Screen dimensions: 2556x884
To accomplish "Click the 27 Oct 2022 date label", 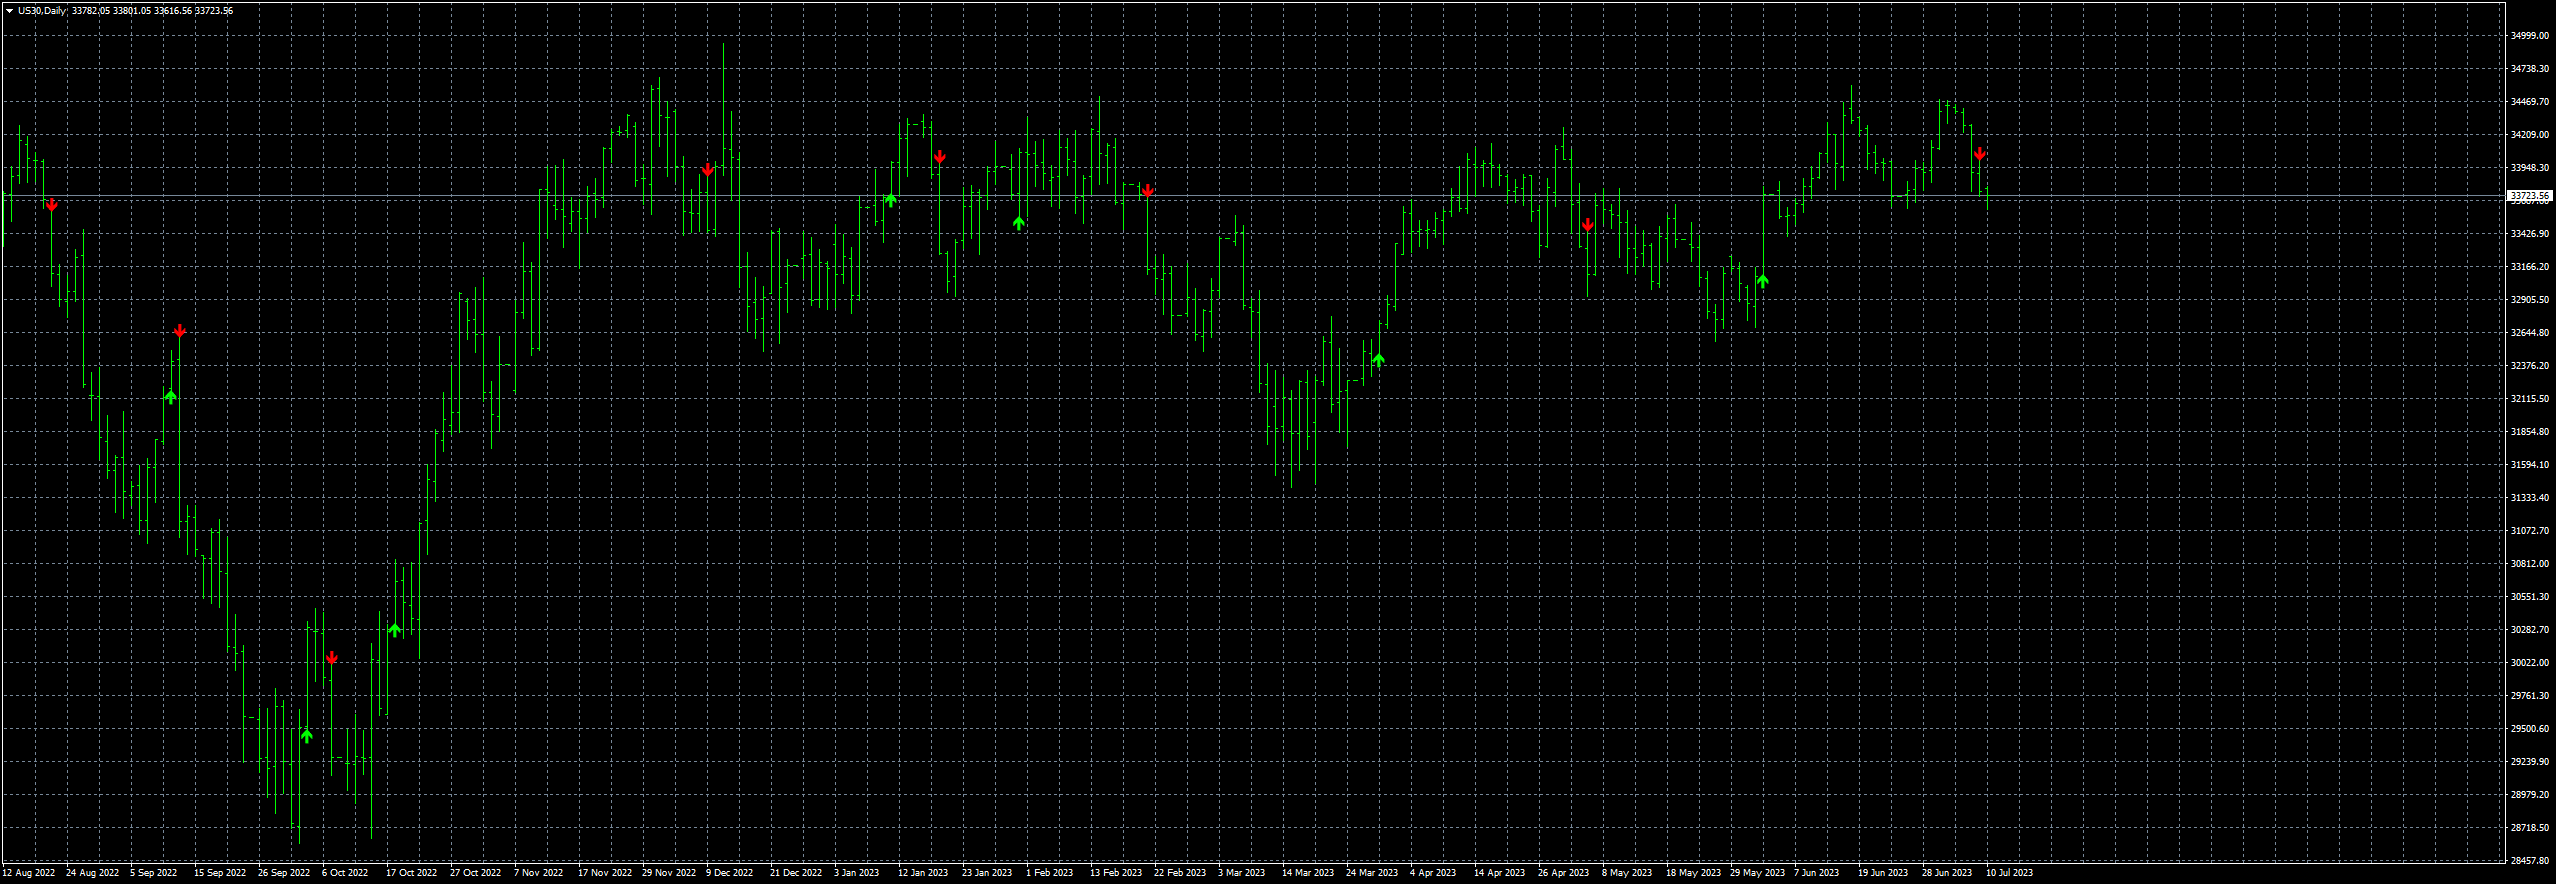I will [x=476, y=873].
